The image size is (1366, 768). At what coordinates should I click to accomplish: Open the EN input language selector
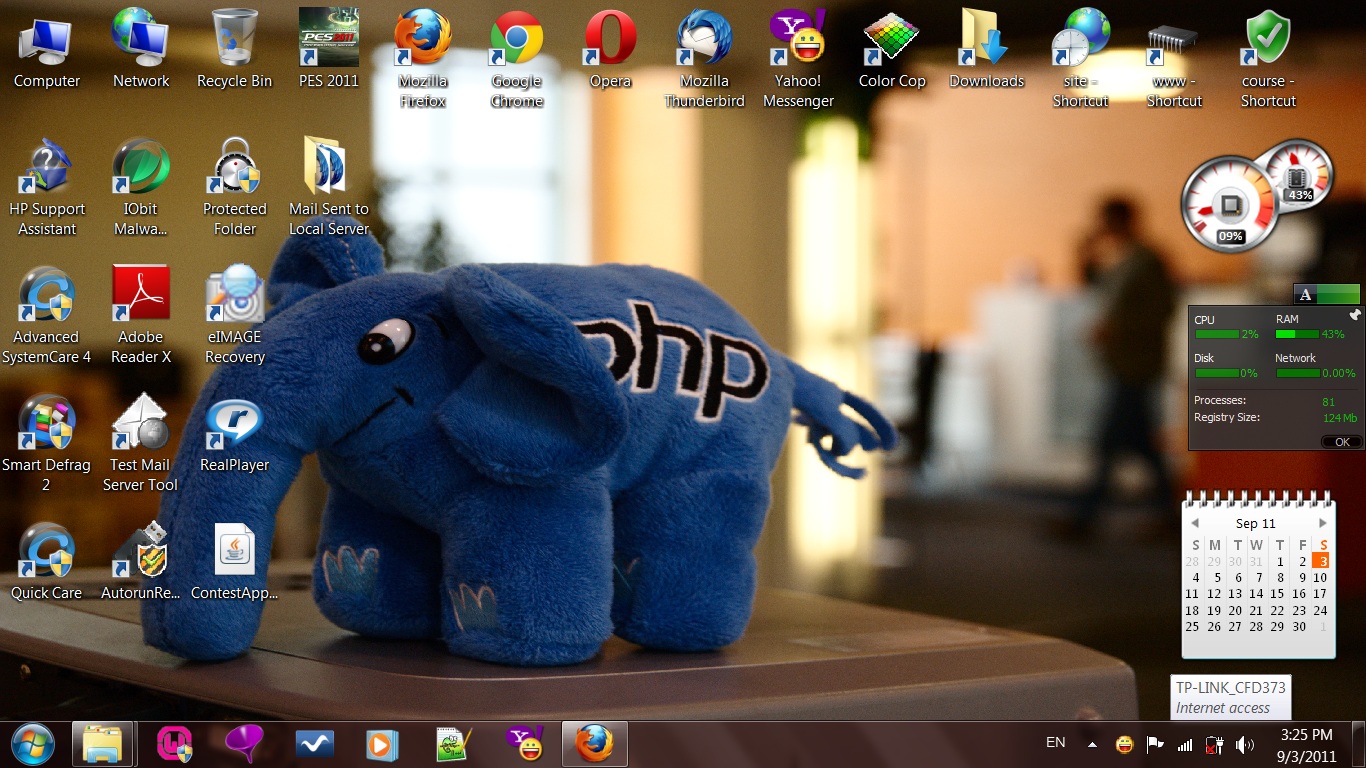tap(1055, 743)
